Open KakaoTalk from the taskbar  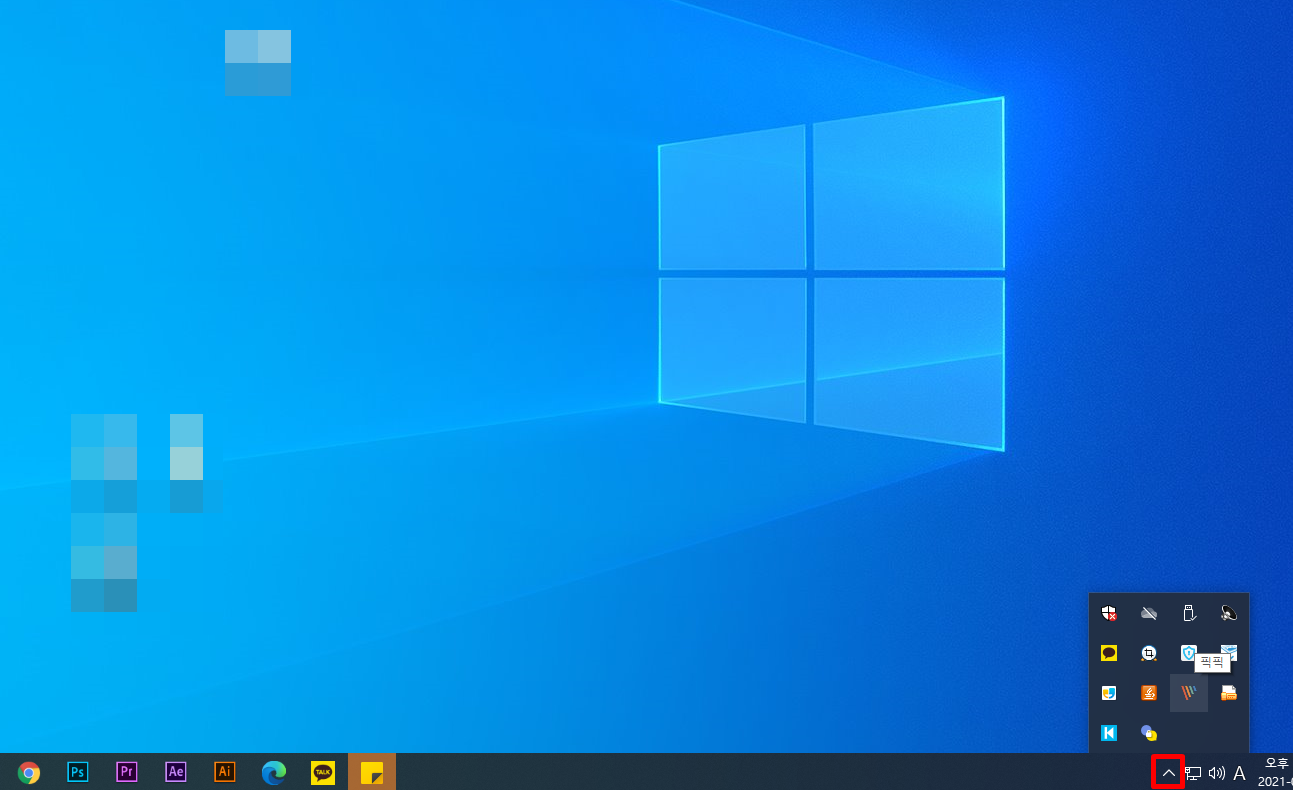pos(323,772)
